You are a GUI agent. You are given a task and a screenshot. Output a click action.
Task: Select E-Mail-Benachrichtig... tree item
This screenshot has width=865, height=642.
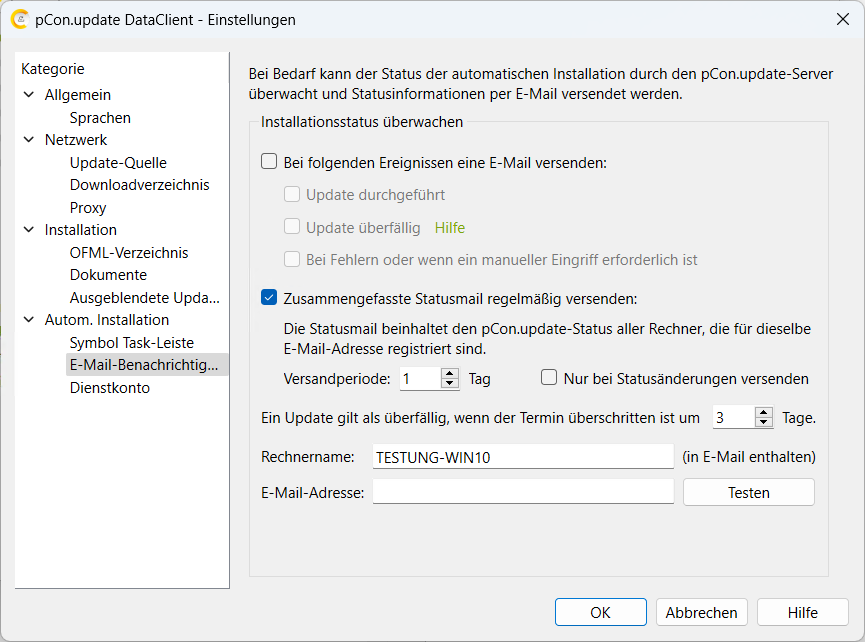[x=147, y=365]
